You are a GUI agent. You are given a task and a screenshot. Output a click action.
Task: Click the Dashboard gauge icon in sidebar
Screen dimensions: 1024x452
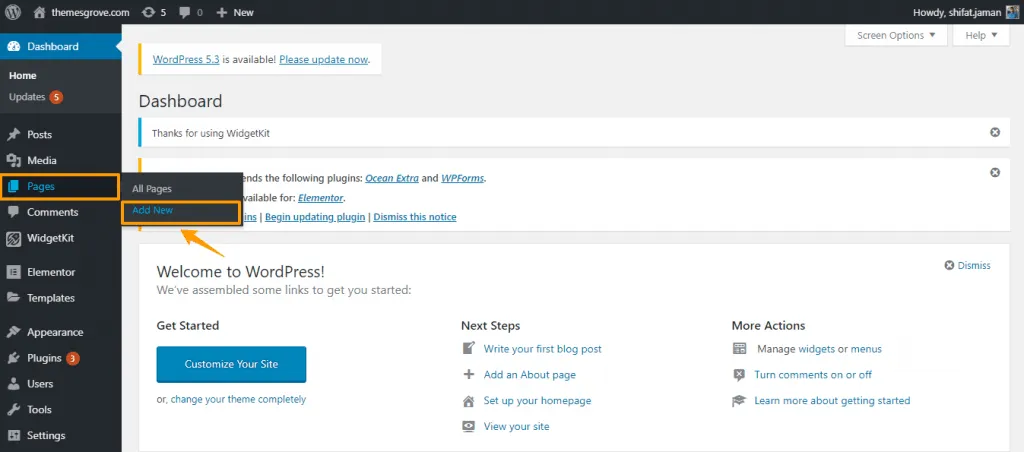(14, 46)
